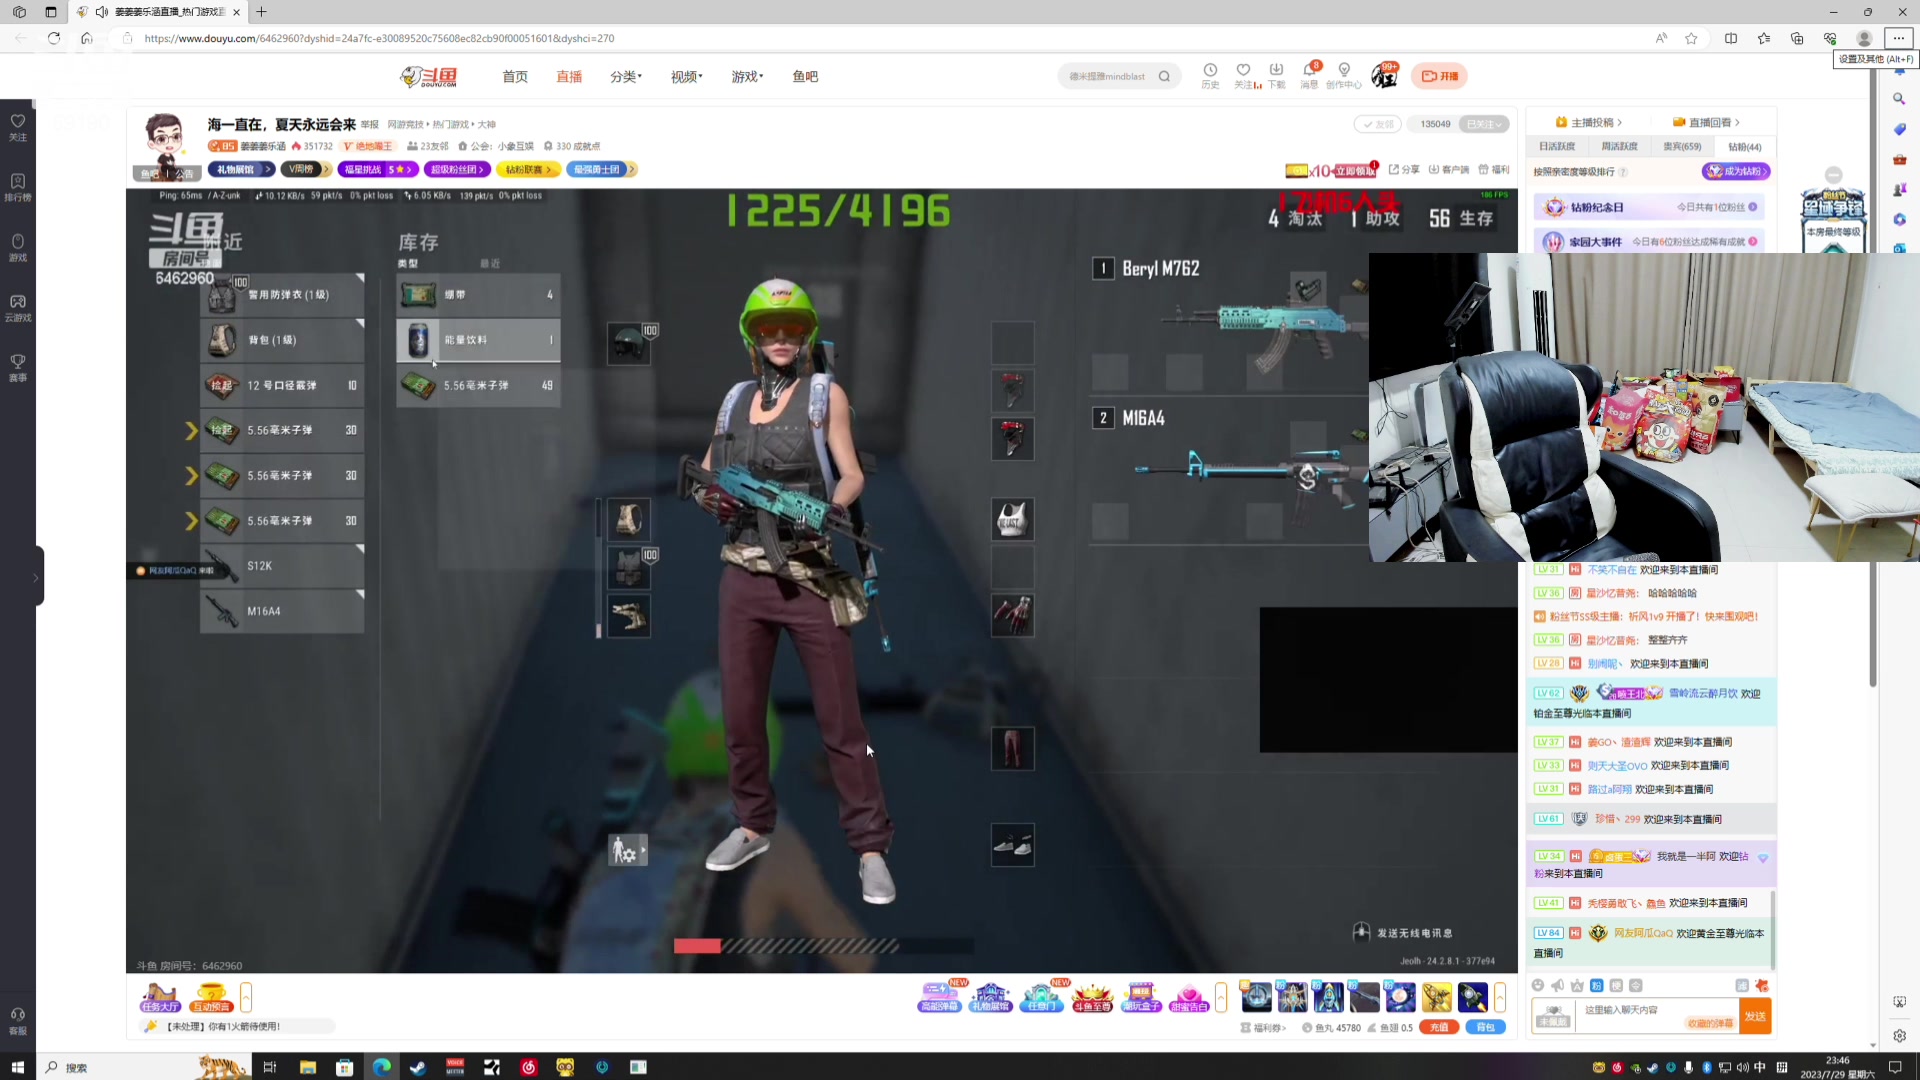The image size is (1920, 1080).
Task: Open the 任务大厅 task hall icon
Action: point(160,997)
